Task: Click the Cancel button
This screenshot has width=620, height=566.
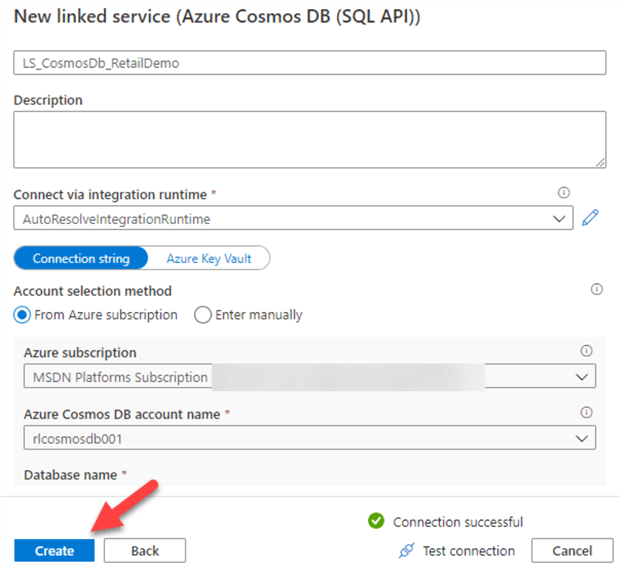Action: [x=572, y=551]
